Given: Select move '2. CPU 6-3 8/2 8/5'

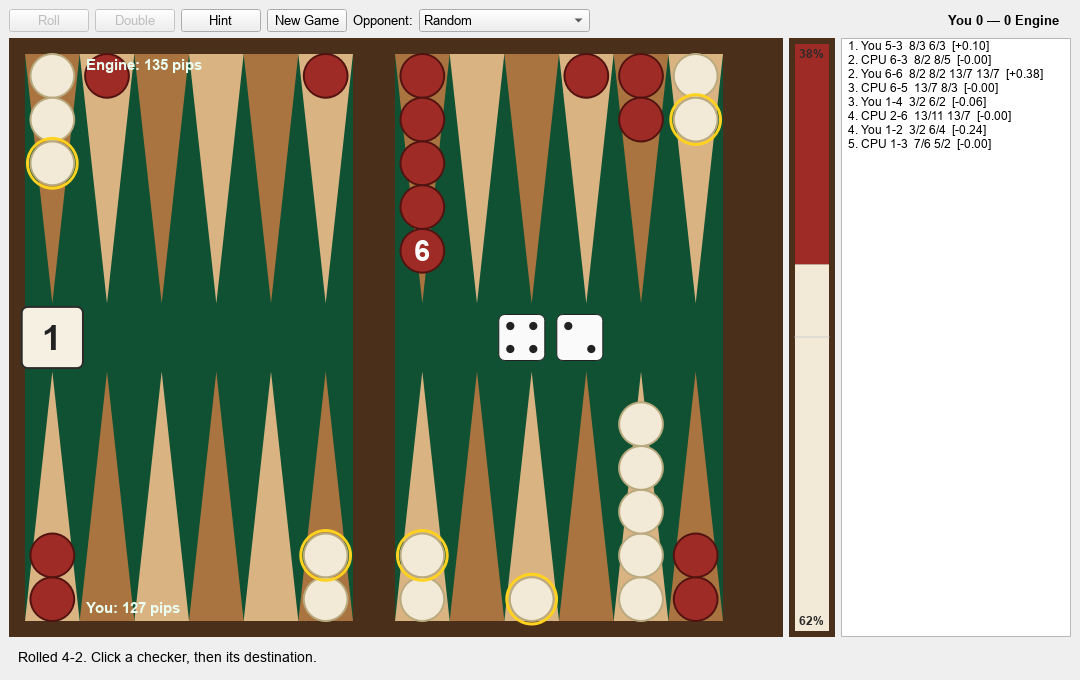Looking at the screenshot, I should tap(920, 60).
